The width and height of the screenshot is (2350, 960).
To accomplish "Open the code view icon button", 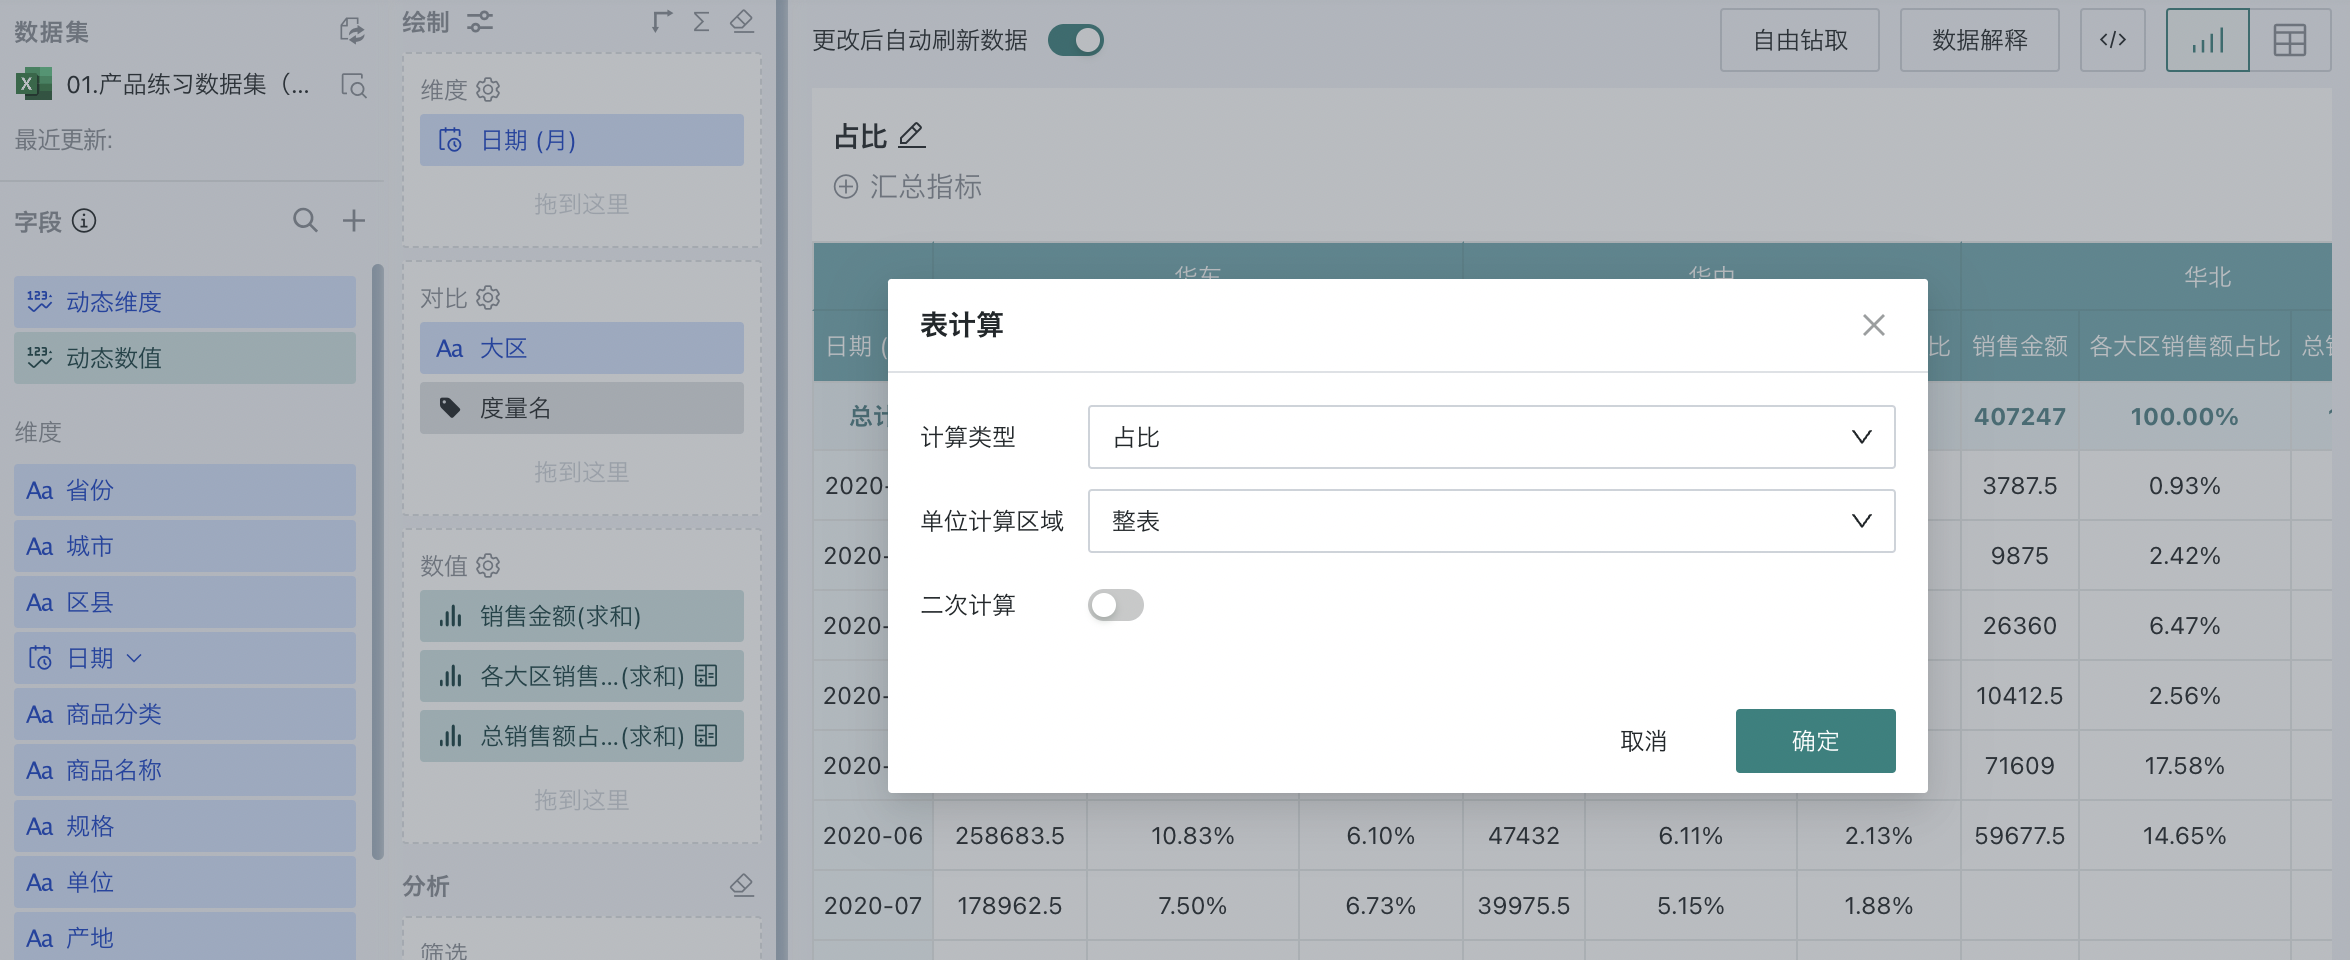I will tap(2112, 40).
